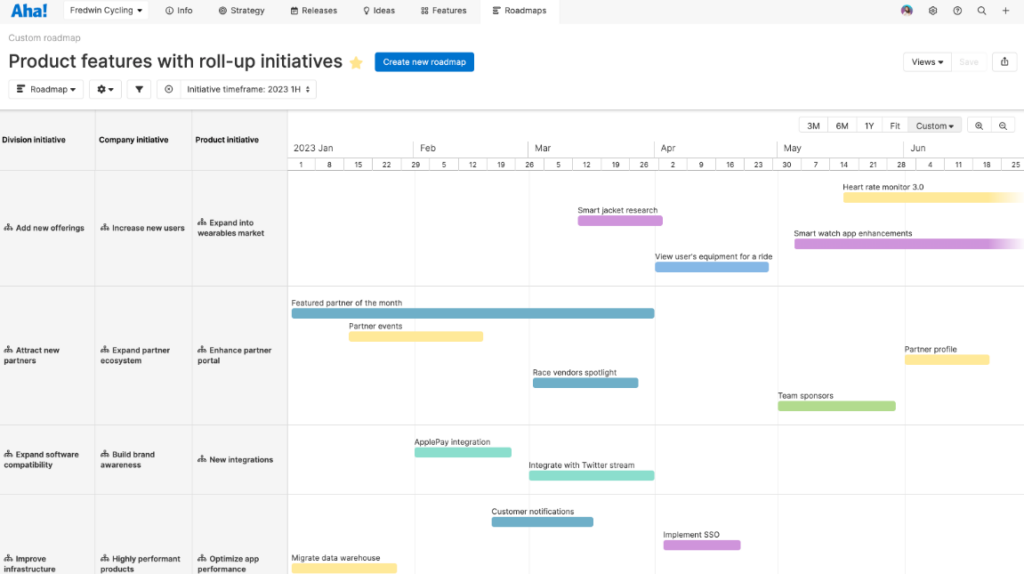
Task: Open the search magnifier in top bar
Action: [981, 11]
